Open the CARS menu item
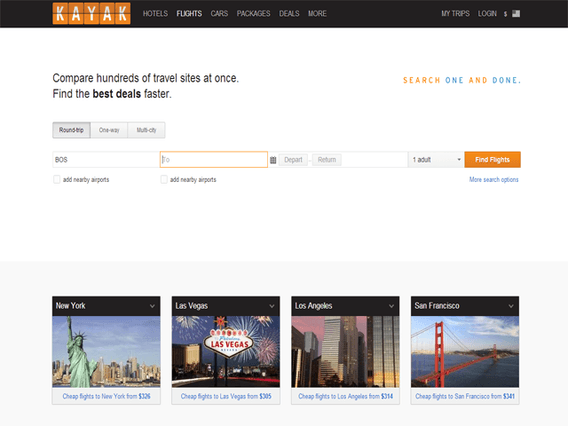568x426 pixels. 219,14
